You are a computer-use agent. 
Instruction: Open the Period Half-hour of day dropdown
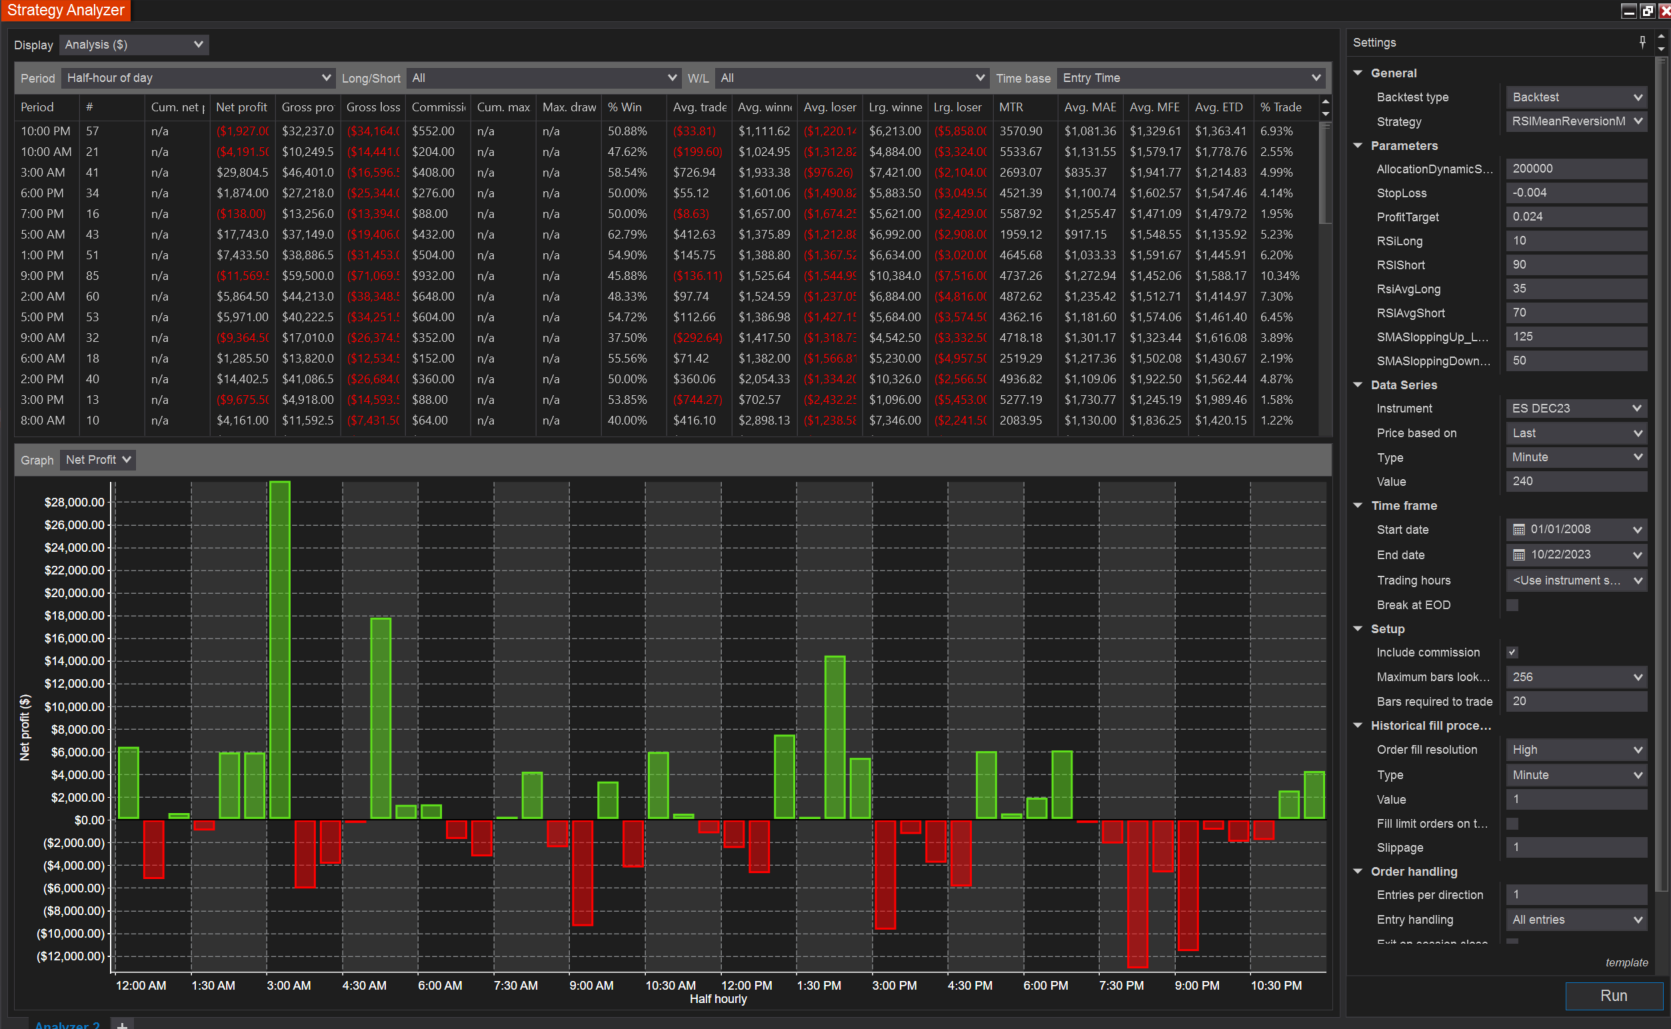[x=198, y=78]
